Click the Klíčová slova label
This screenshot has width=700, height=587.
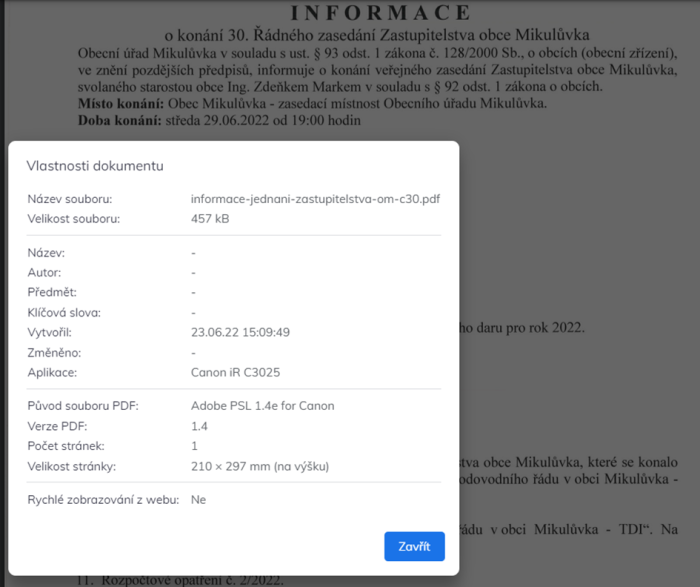64,312
